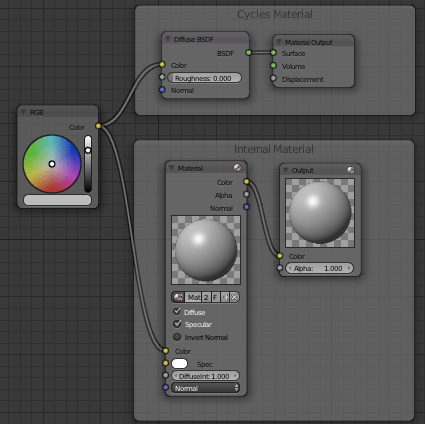
Task: Click the Material node sphere preview thumbnail
Action: coord(206,250)
